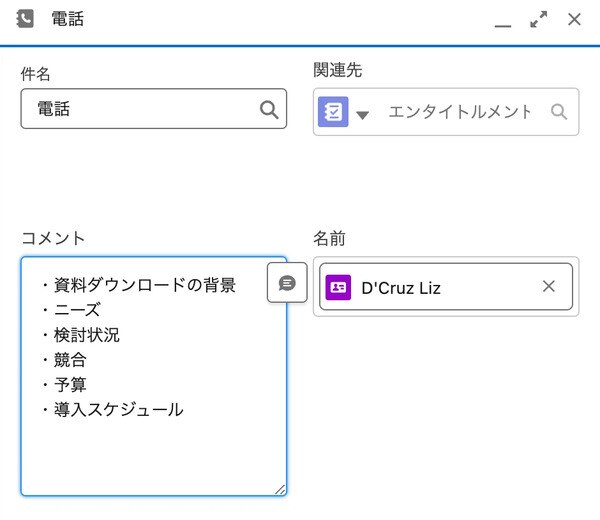Click the search icon in 件名 field
The height and width of the screenshot is (520, 600).
(x=269, y=110)
